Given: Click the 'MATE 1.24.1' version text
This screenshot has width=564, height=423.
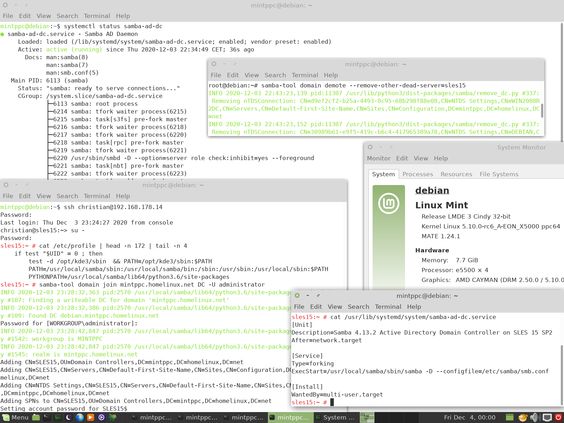Looking at the screenshot, I should 441,236.
